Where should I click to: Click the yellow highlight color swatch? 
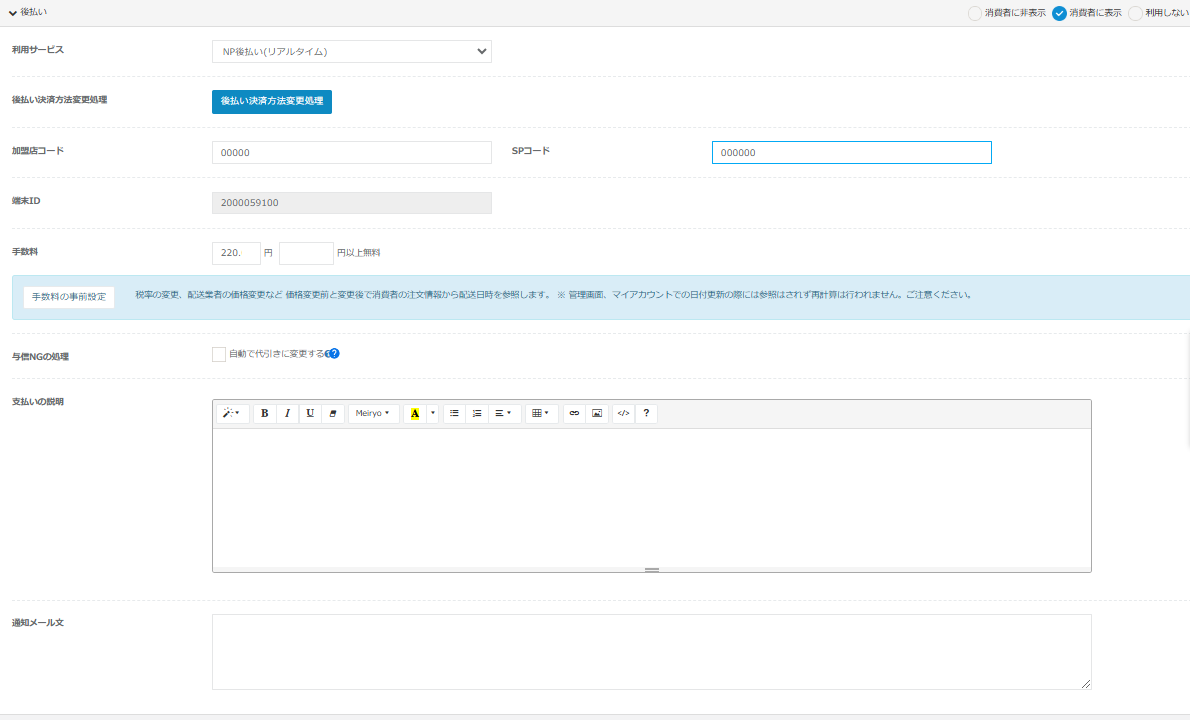415,413
